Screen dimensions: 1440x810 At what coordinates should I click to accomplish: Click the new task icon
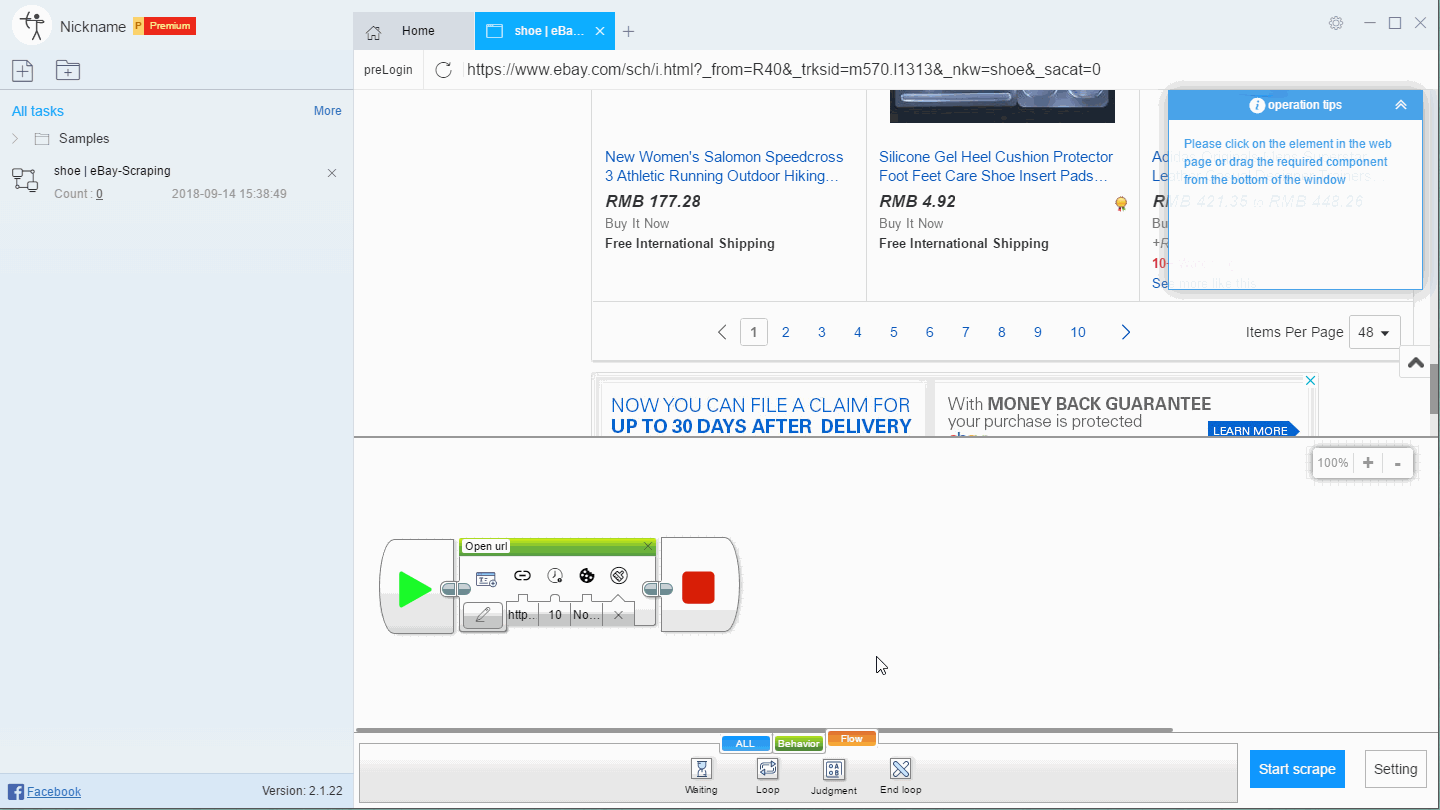[22, 70]
